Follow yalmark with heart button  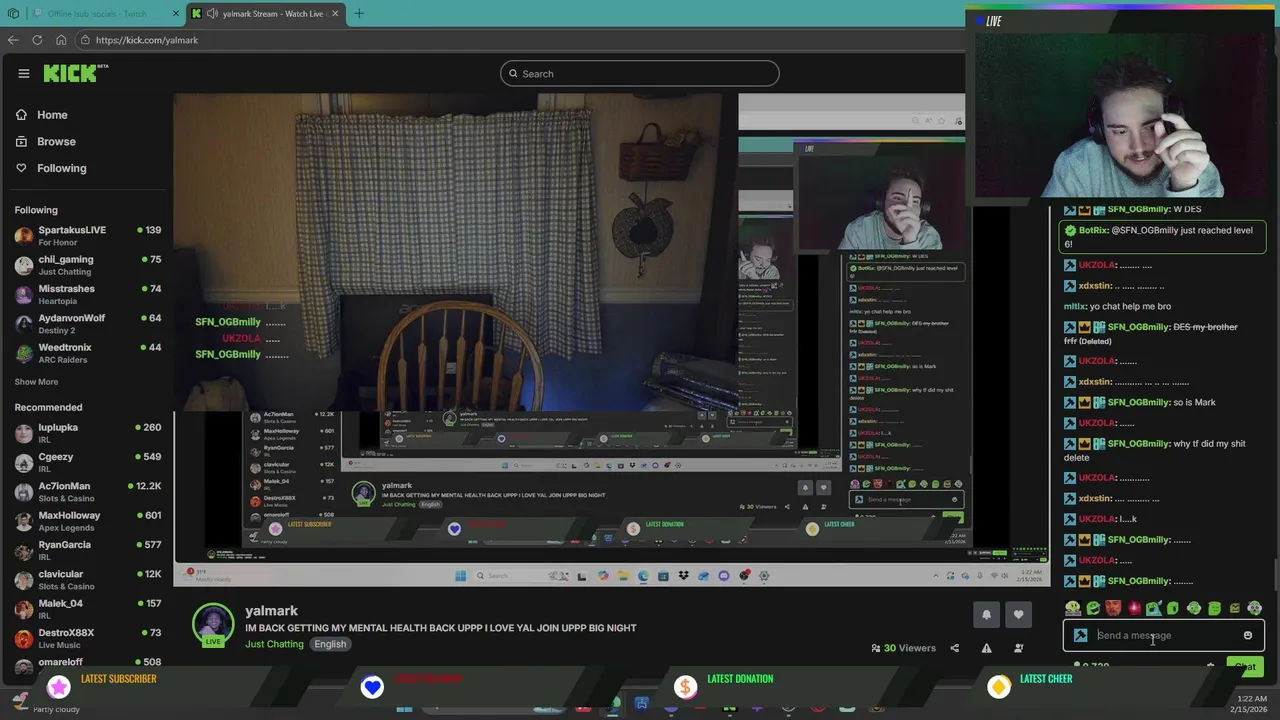tap(1018, 615)
